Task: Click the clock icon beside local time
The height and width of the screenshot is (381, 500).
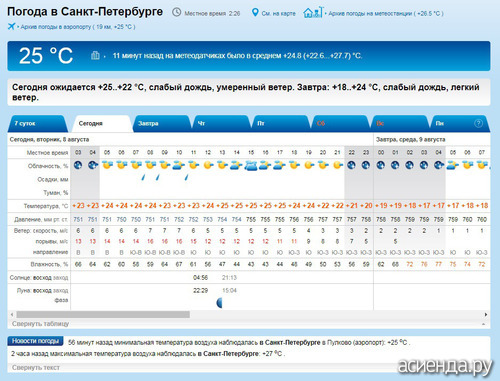Action: coord(176,13)
